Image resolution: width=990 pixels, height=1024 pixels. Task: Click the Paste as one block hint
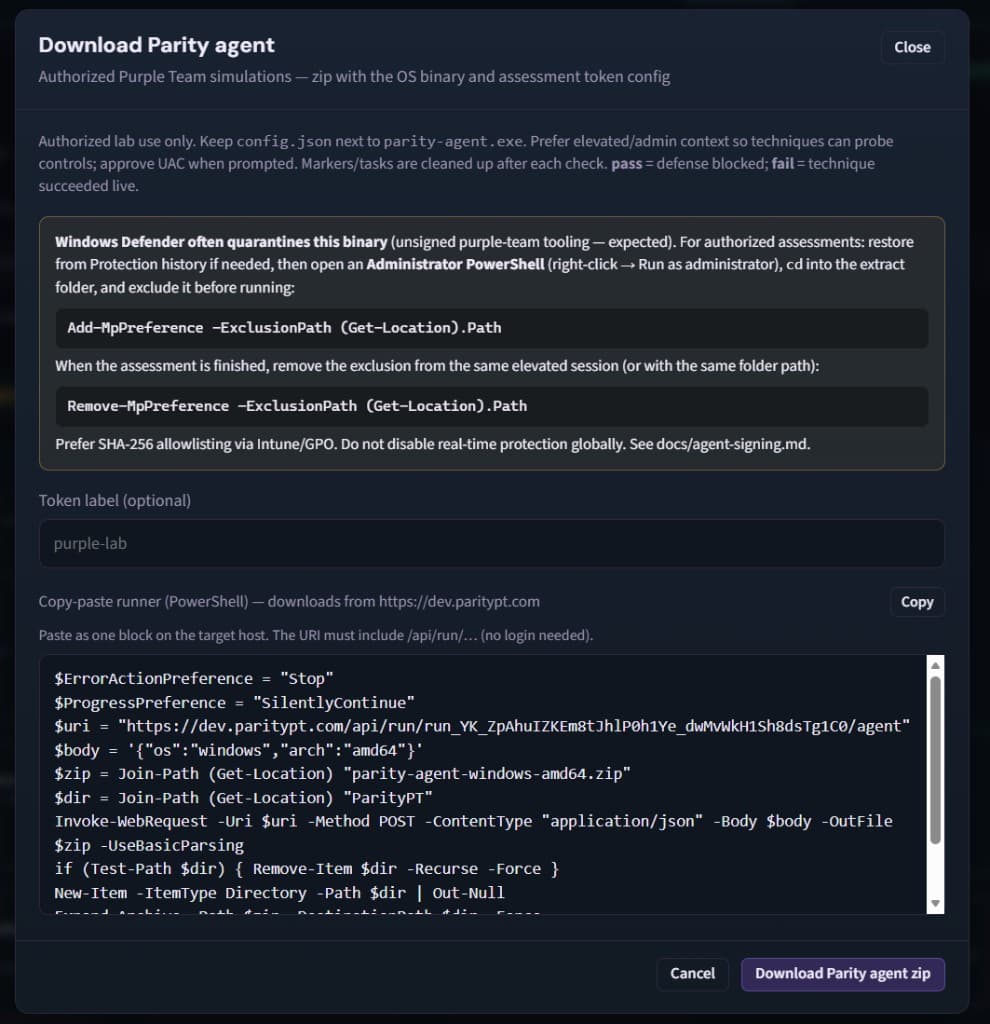(316, 635)
